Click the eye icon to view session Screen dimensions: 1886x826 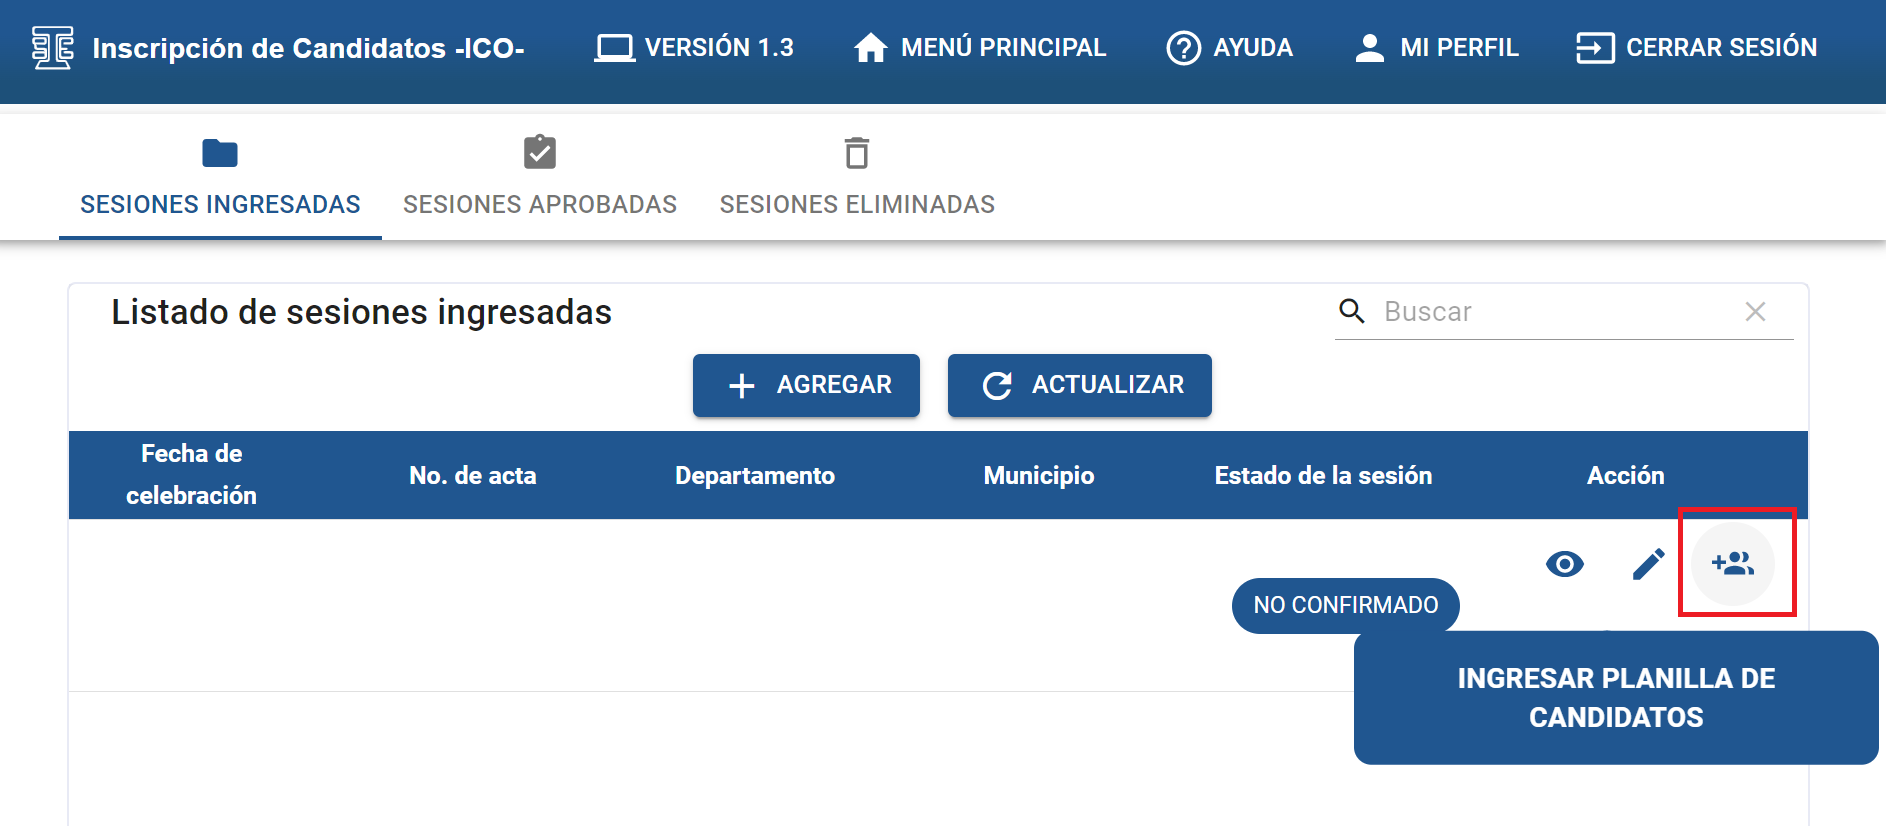1564,564
